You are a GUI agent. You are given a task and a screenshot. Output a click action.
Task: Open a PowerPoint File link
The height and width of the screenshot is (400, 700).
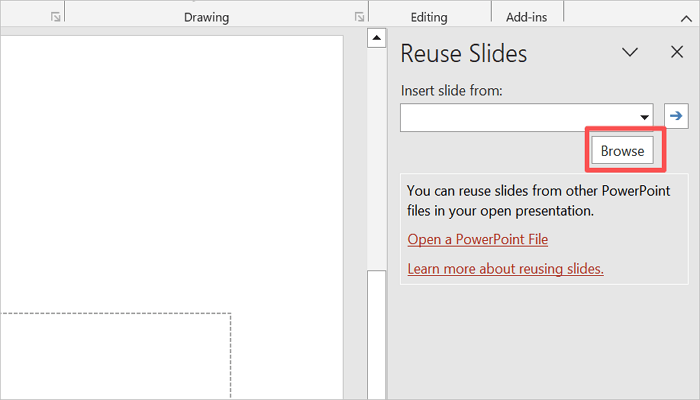point(478,239)
